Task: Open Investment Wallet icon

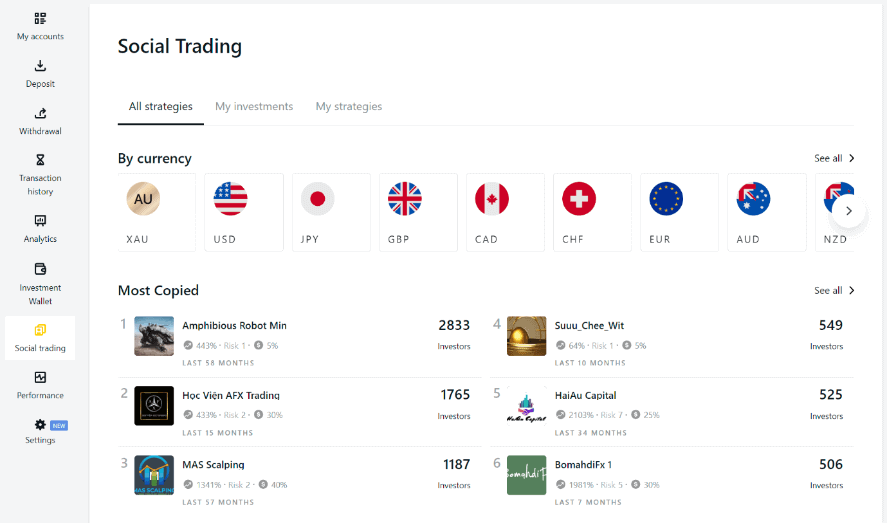Action: [x=40, y=269]
